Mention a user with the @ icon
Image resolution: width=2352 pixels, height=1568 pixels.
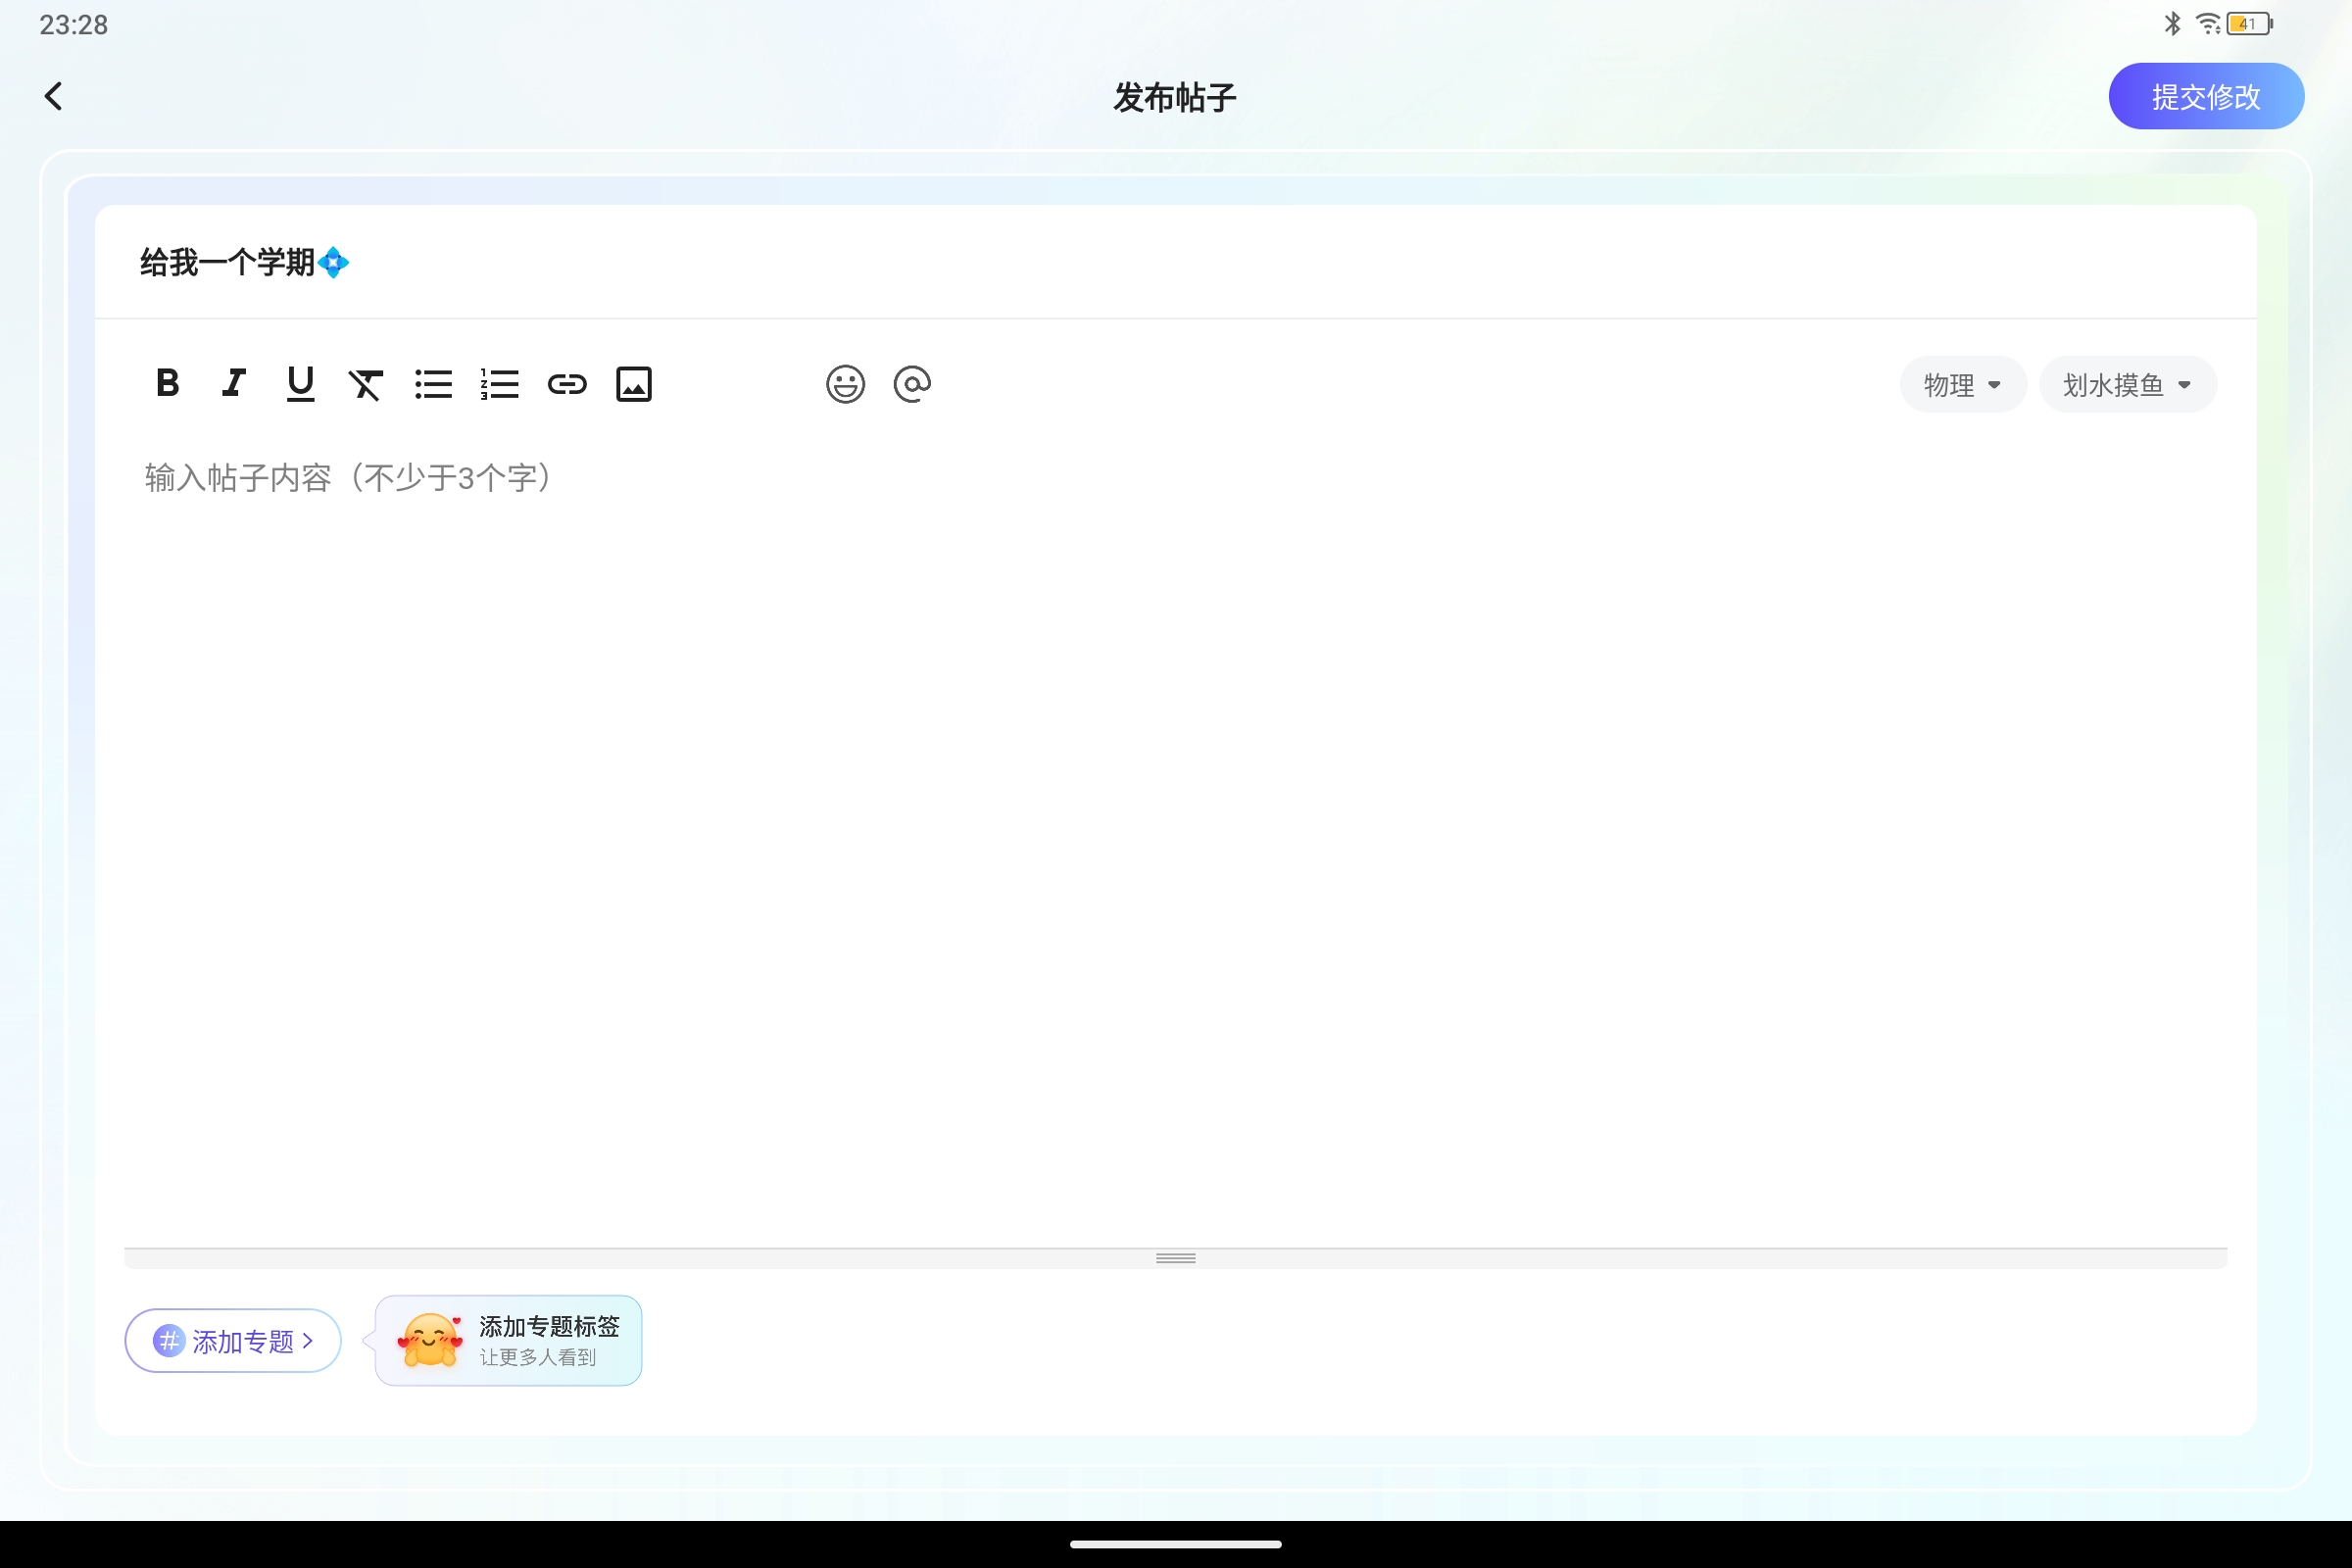coord(912,383)
